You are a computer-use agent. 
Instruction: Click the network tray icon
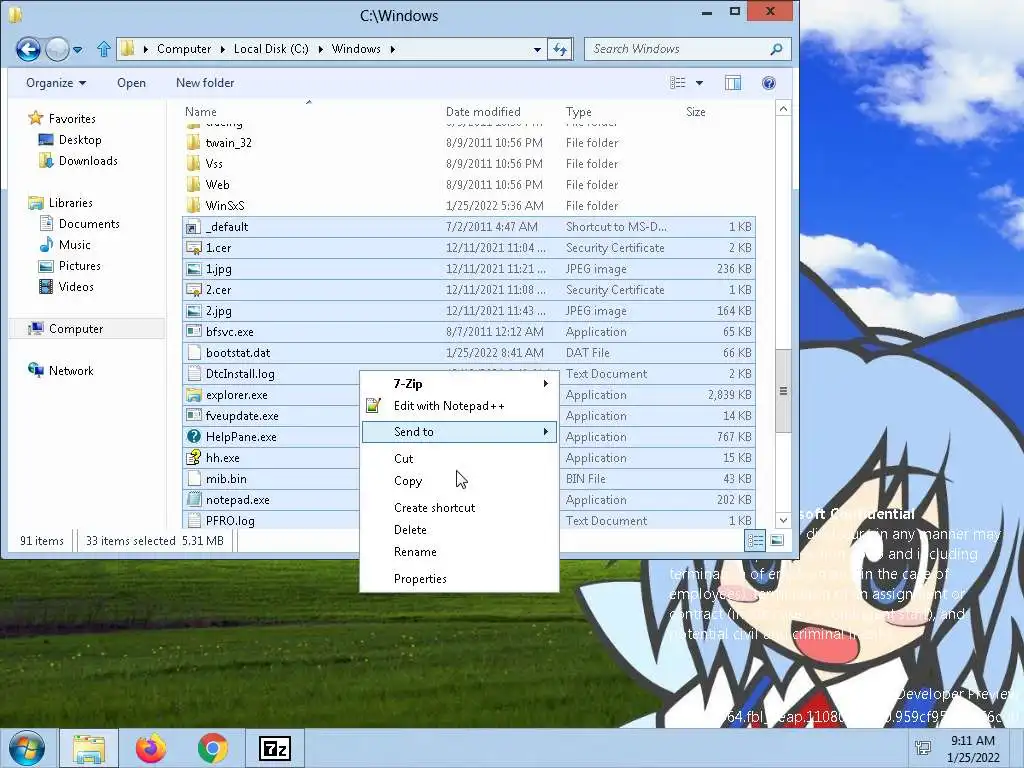pyautogui.click(x=923, y=748)
